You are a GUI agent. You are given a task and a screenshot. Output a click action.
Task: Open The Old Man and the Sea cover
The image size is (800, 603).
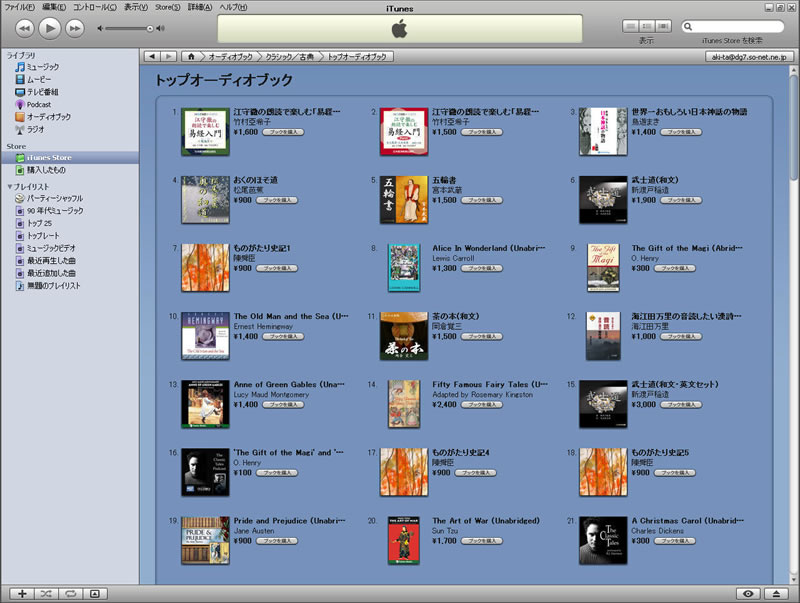(205, 336)
